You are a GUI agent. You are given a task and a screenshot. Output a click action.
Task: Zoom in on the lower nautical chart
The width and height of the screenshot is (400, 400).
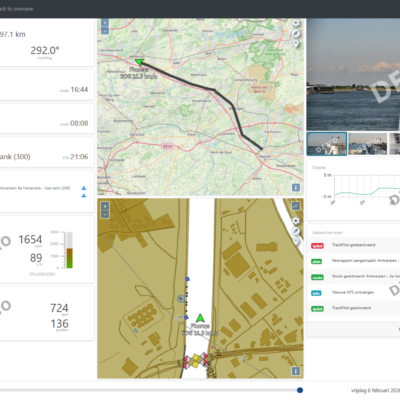click(x=105, y=206)
